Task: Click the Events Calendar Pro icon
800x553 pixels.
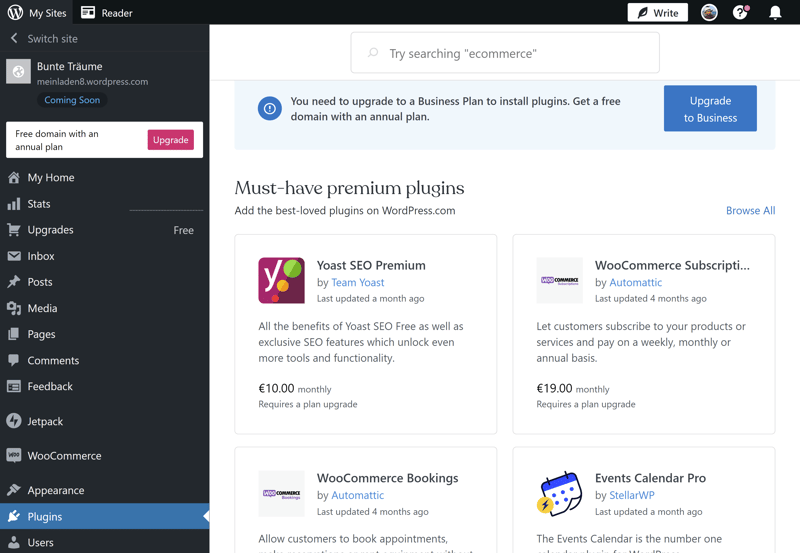Action: pyautogui.click(x=559, y=493)
